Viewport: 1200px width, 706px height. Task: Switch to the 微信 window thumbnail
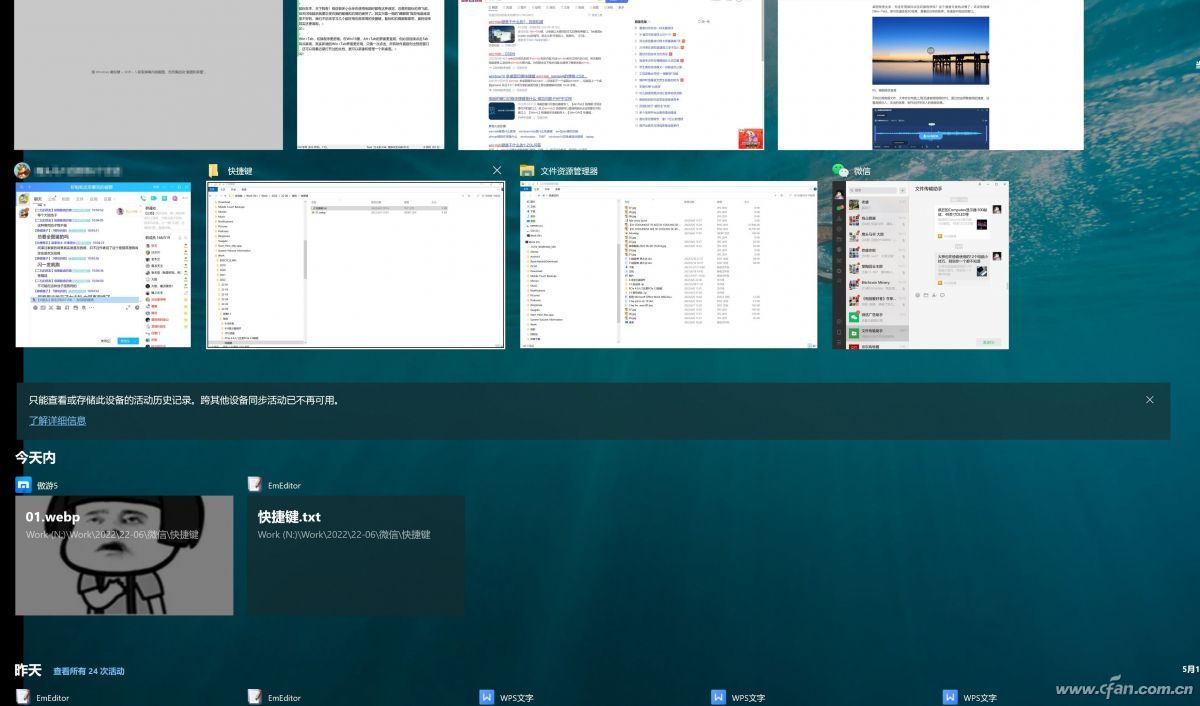[921, 265]
